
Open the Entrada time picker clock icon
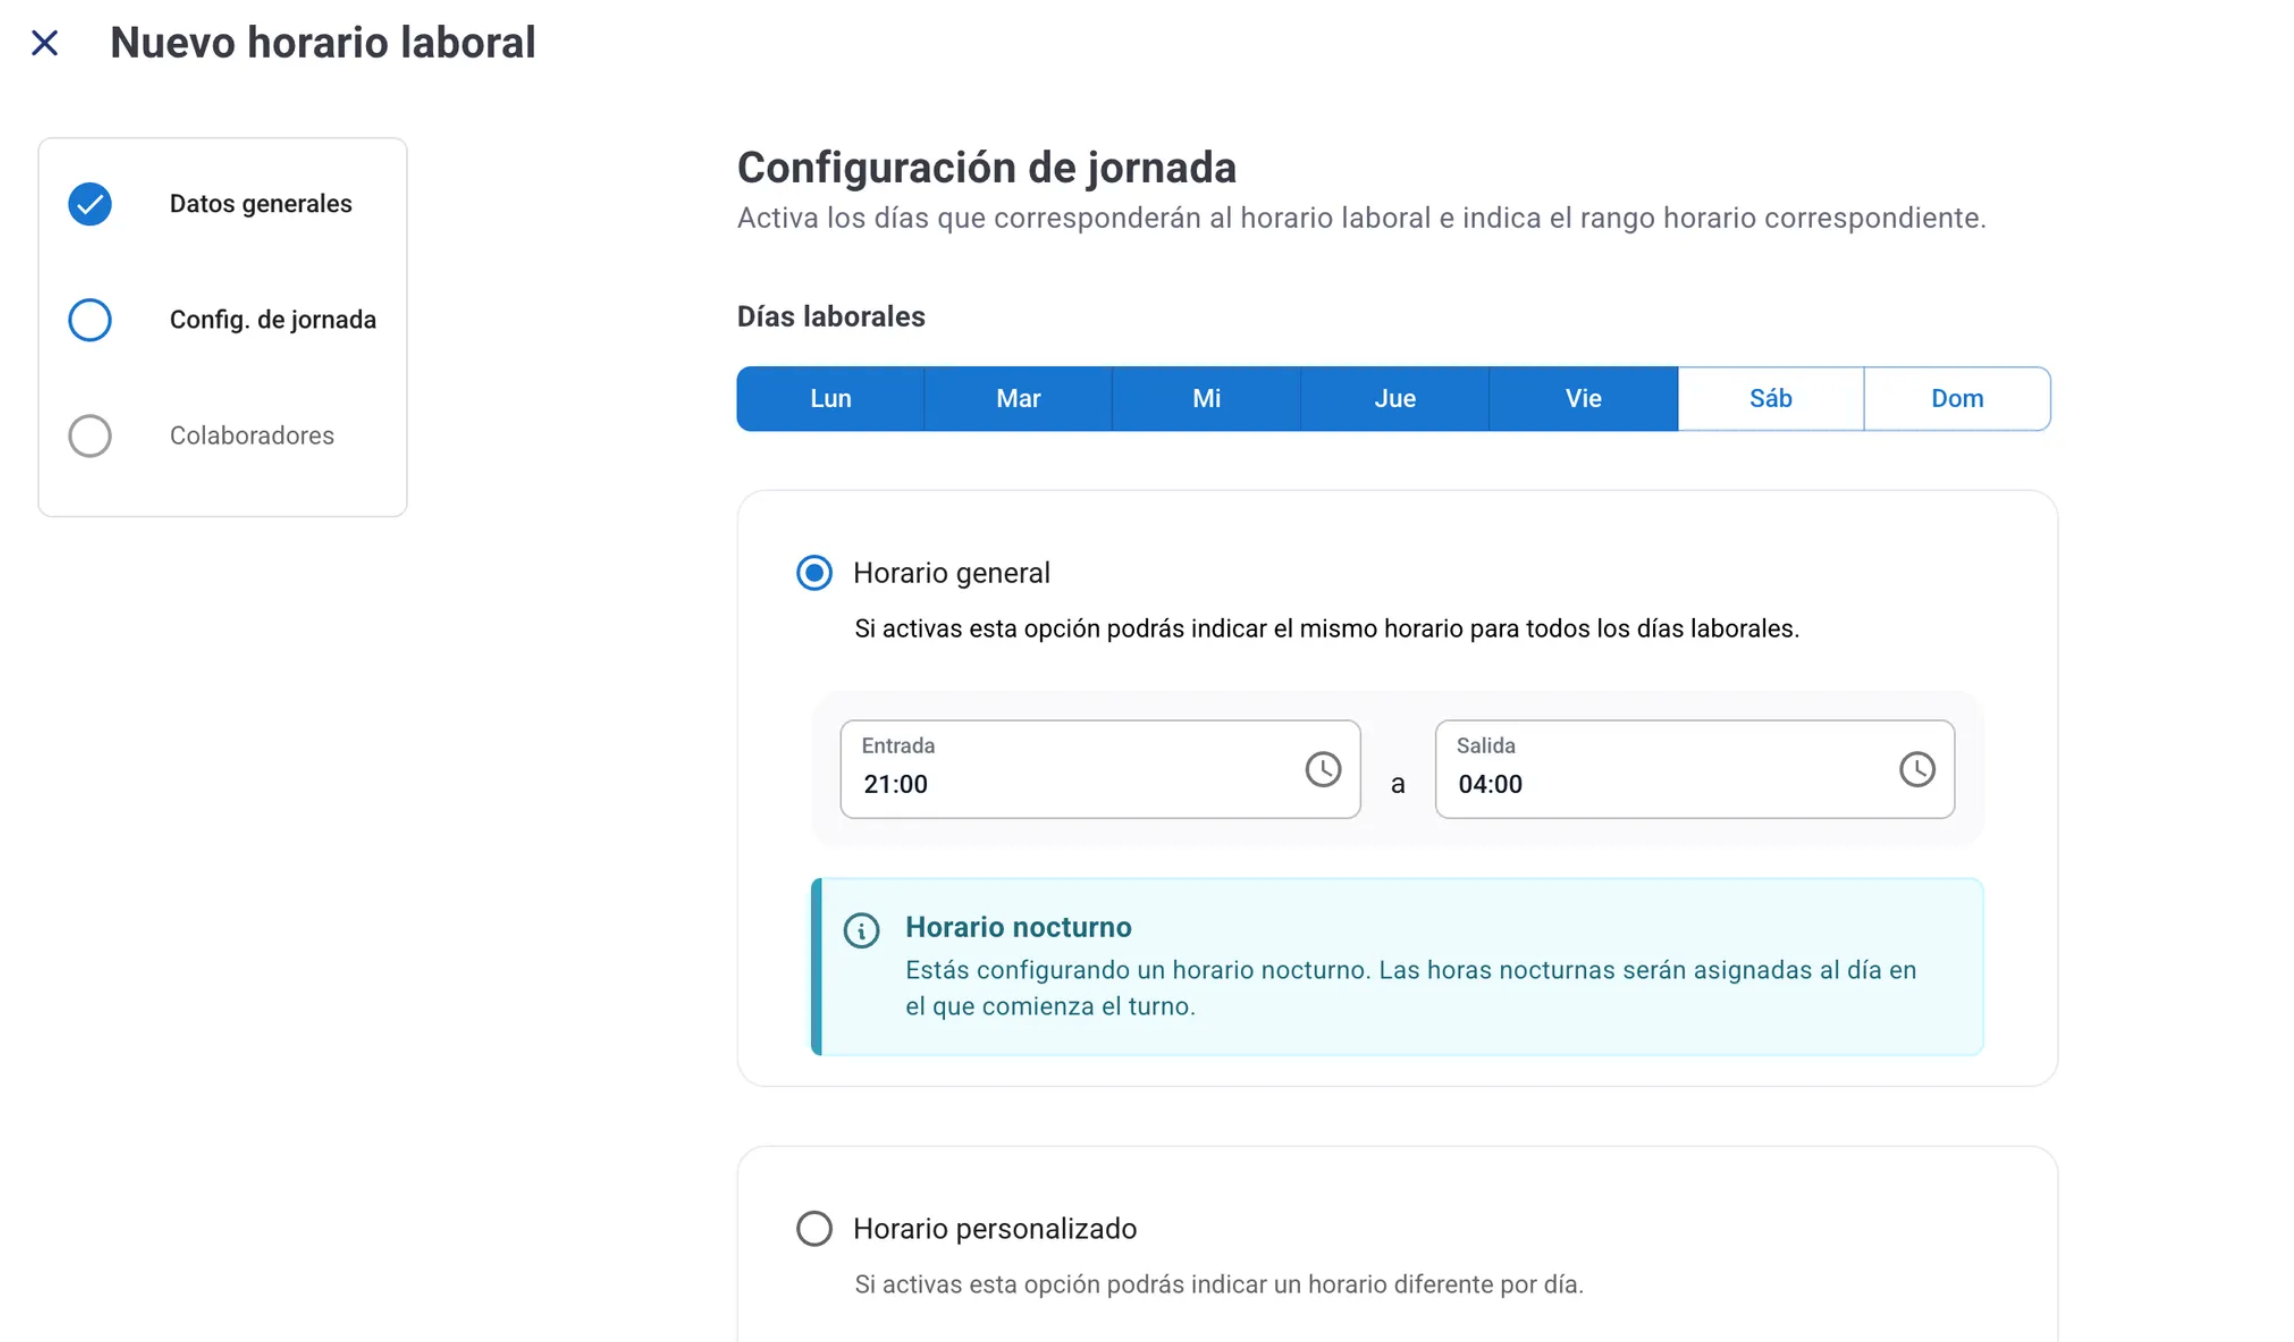(x=1322, y=769)
